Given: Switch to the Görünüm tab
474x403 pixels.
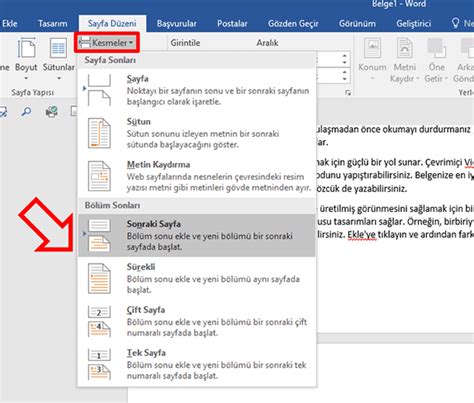Looking at the screenshot, I should click(357, 24).
